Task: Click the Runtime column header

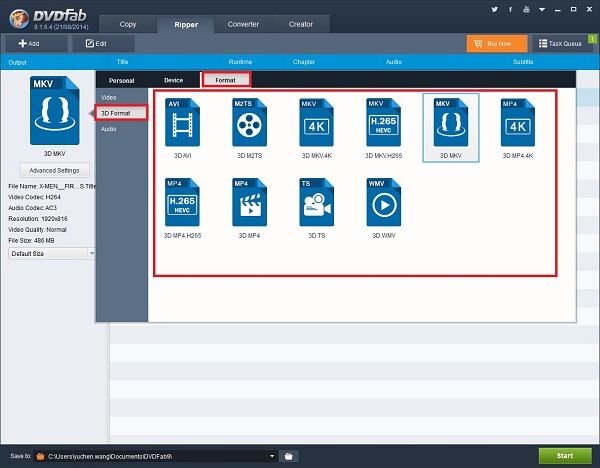Action: pyautogui.click(x=240, y=62)
